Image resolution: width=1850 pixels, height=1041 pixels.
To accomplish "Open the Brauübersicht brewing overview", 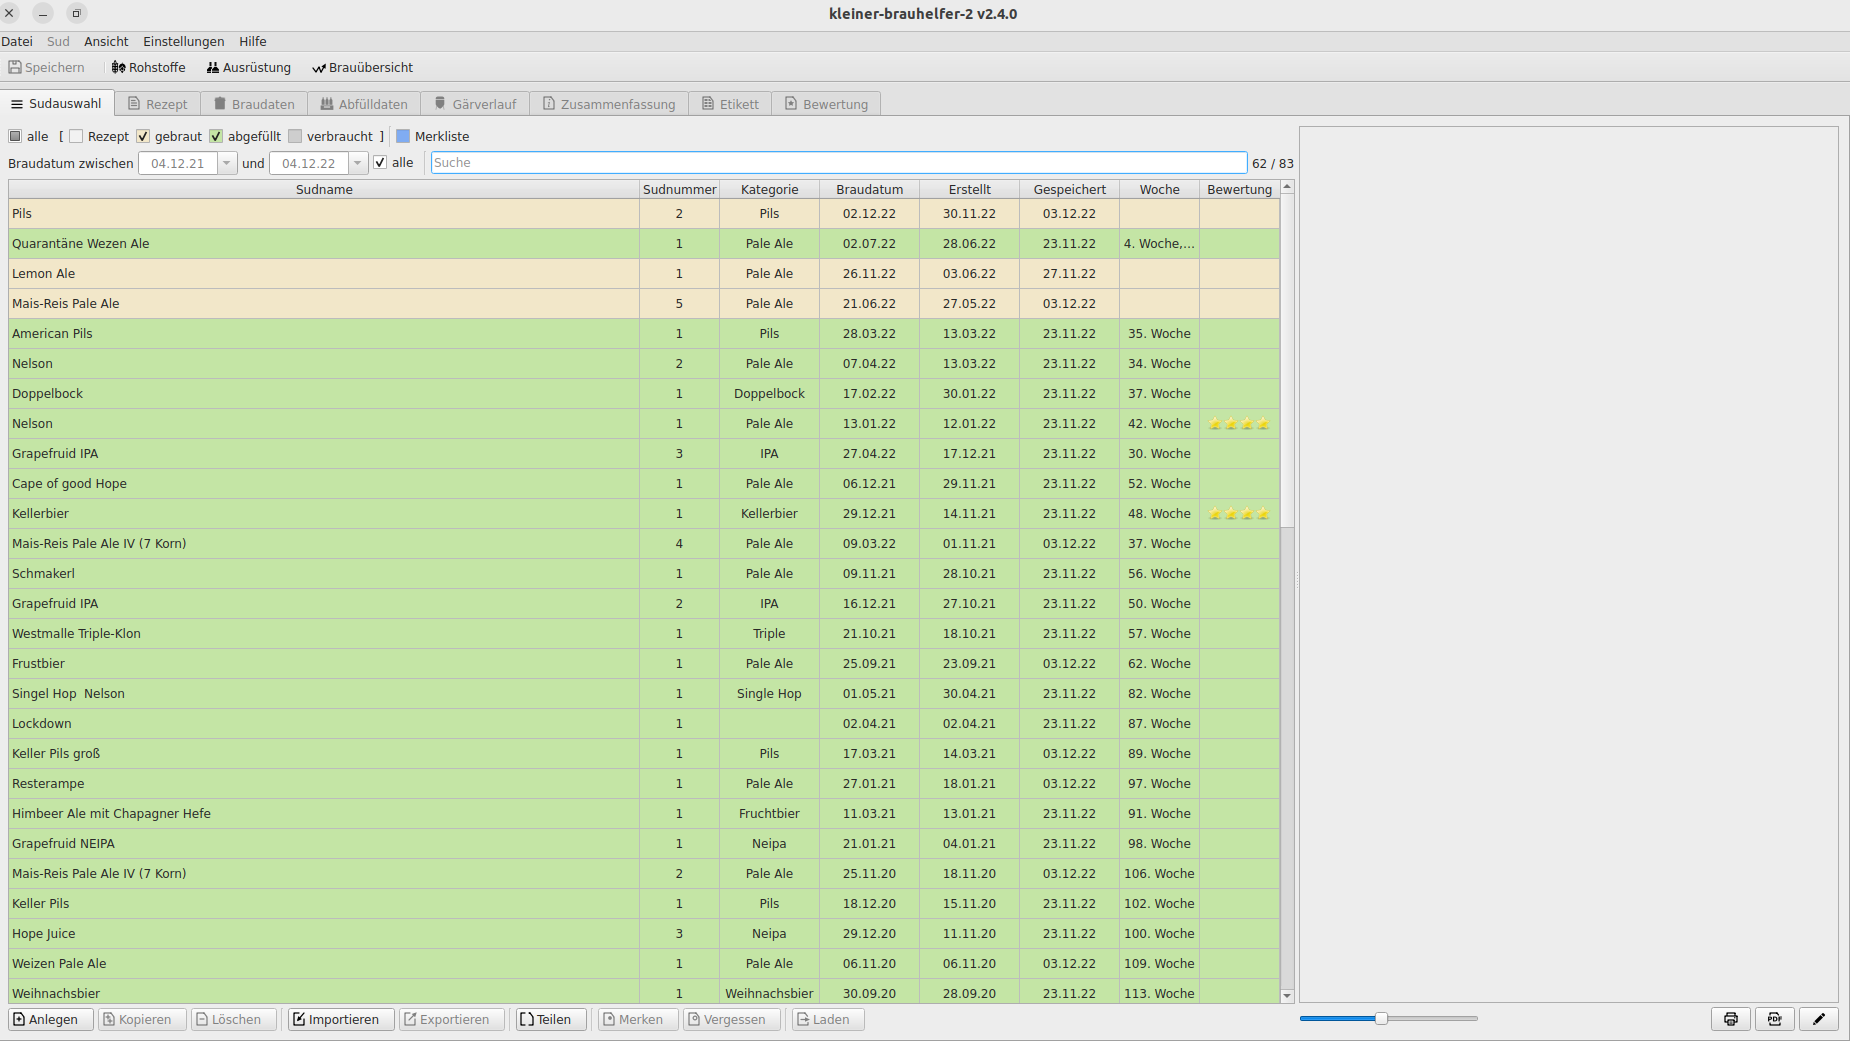I will tap(362, 67).
